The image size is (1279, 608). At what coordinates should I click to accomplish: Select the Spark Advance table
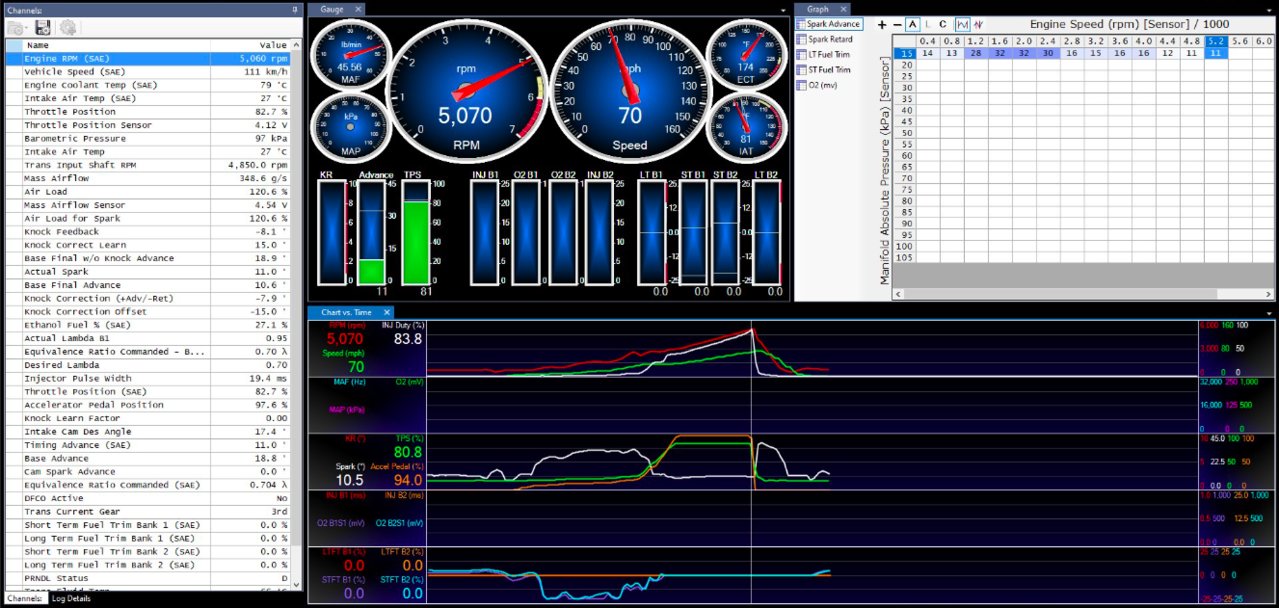[829, 24]
